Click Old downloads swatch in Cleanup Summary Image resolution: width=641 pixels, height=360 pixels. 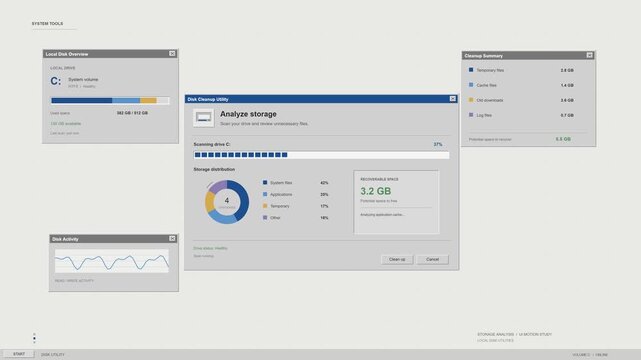[471, 100]
